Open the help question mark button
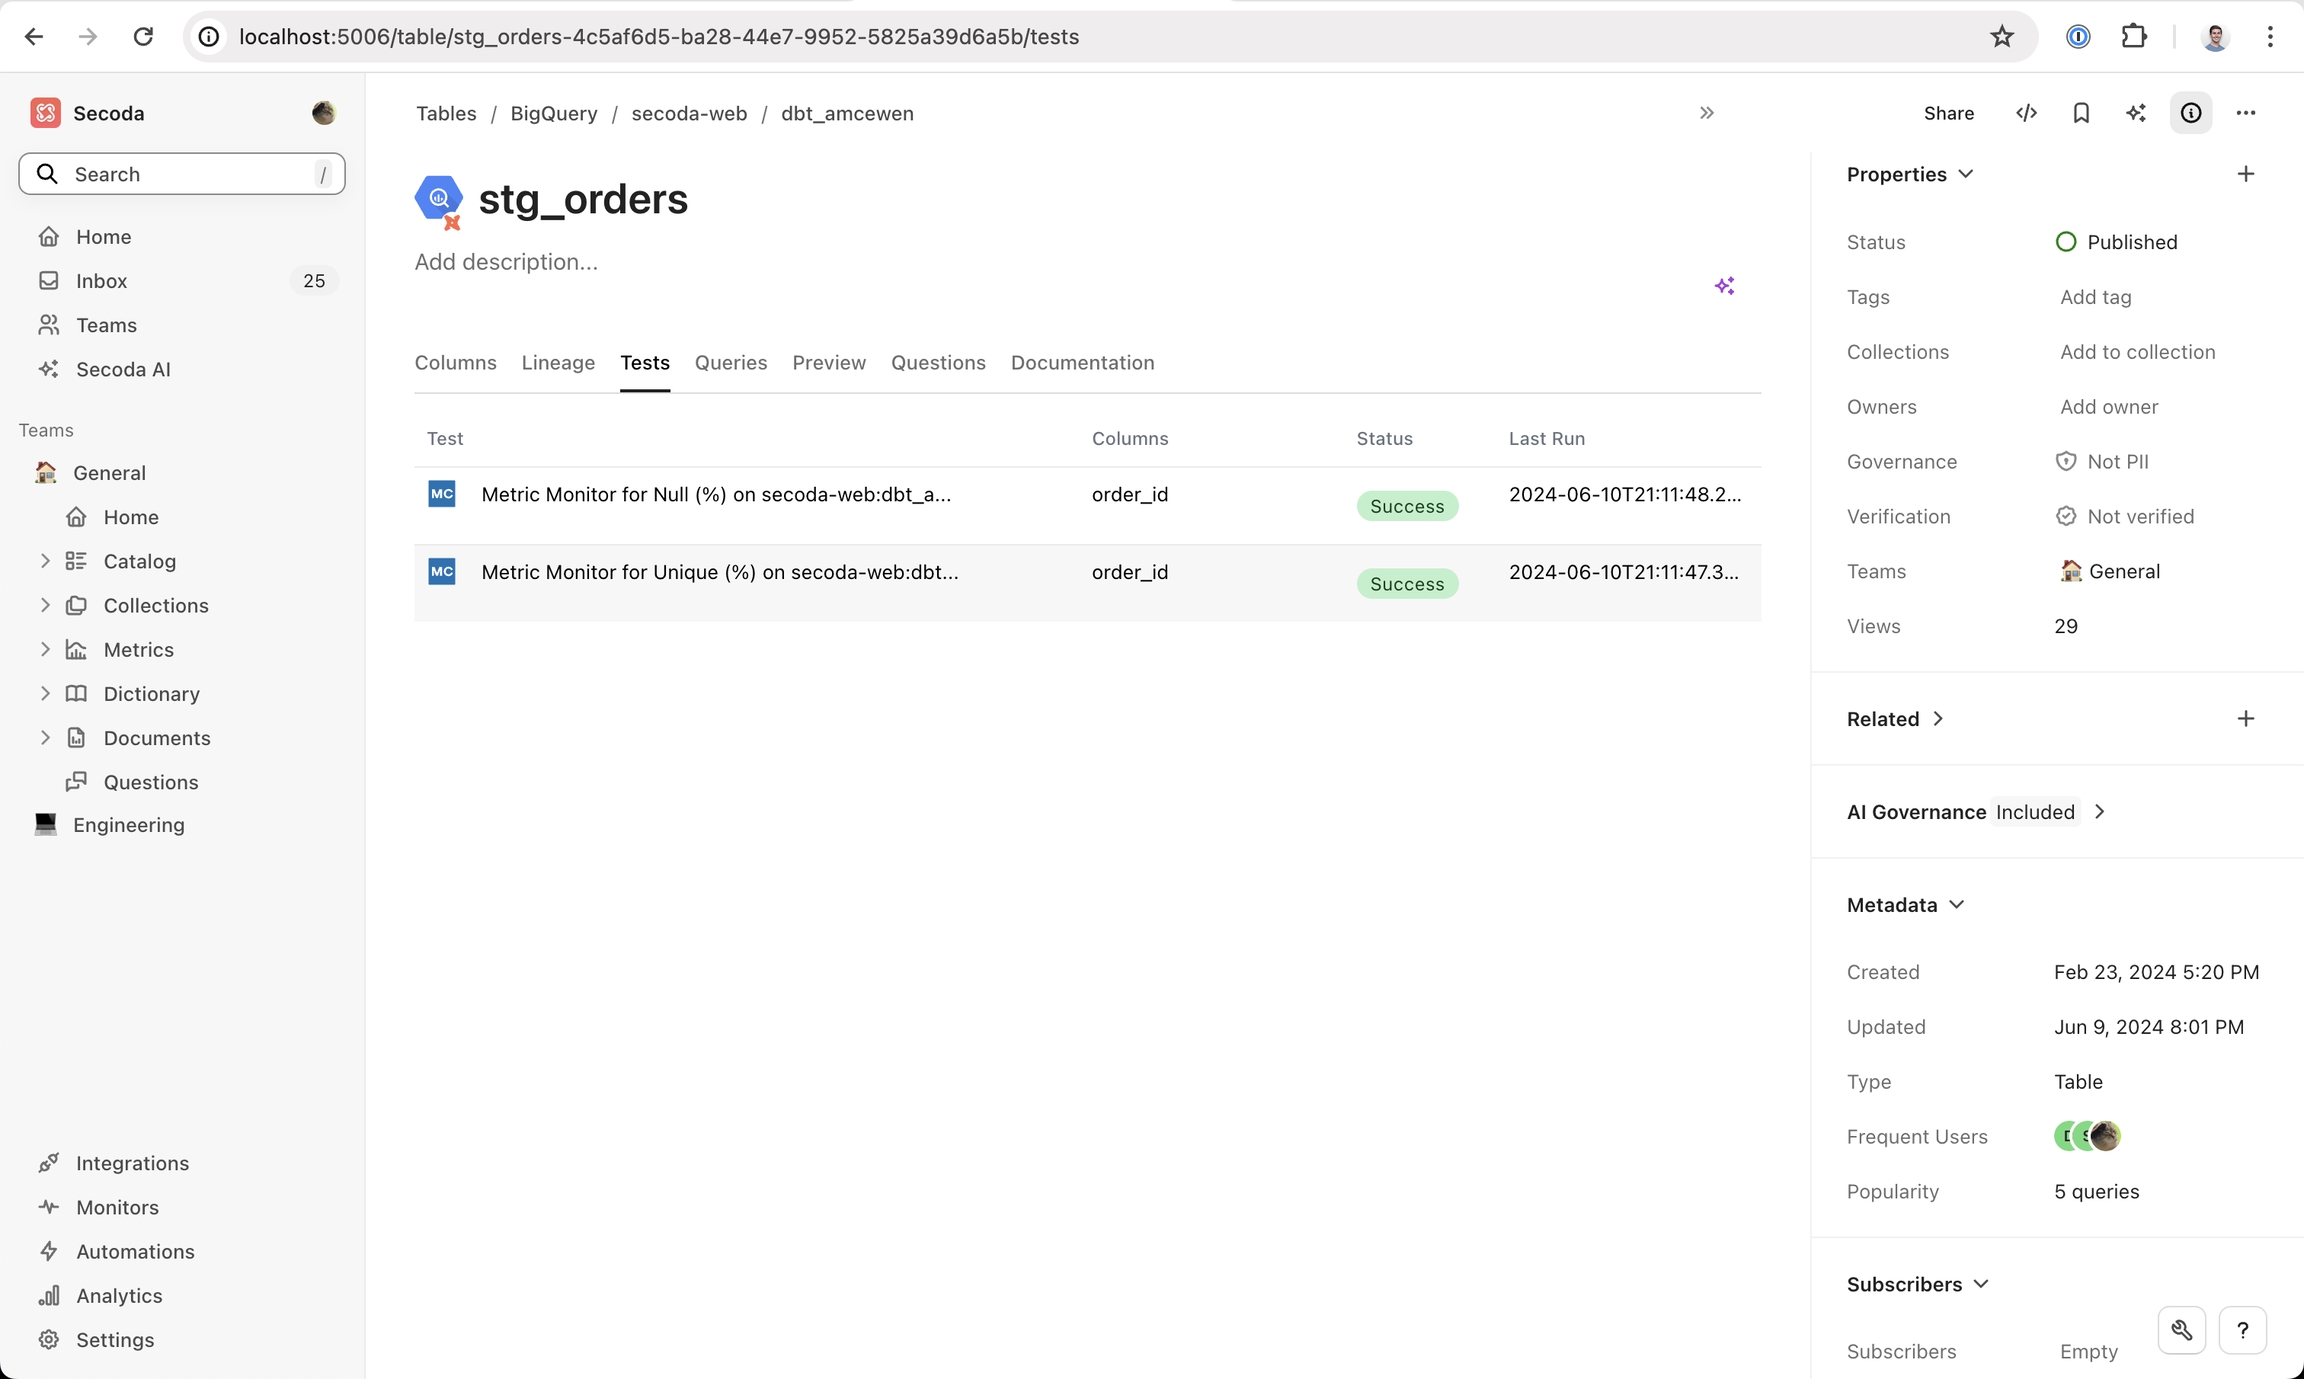The width and height of the screenshot is (2304, 1379). coord(2242,1330)
